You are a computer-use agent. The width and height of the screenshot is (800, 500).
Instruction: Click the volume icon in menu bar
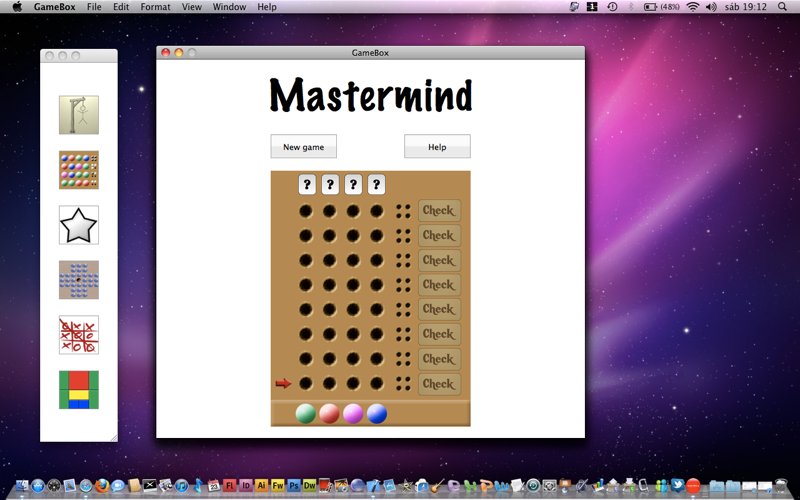coord(711,7)
